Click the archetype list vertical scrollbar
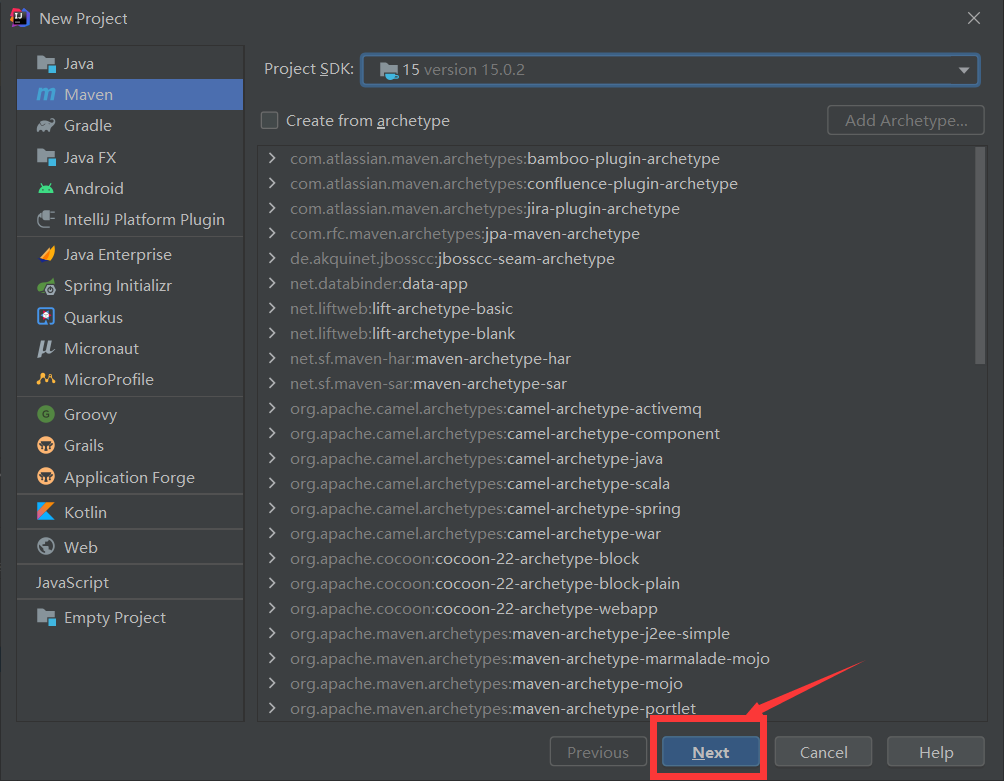 [980, 256]
